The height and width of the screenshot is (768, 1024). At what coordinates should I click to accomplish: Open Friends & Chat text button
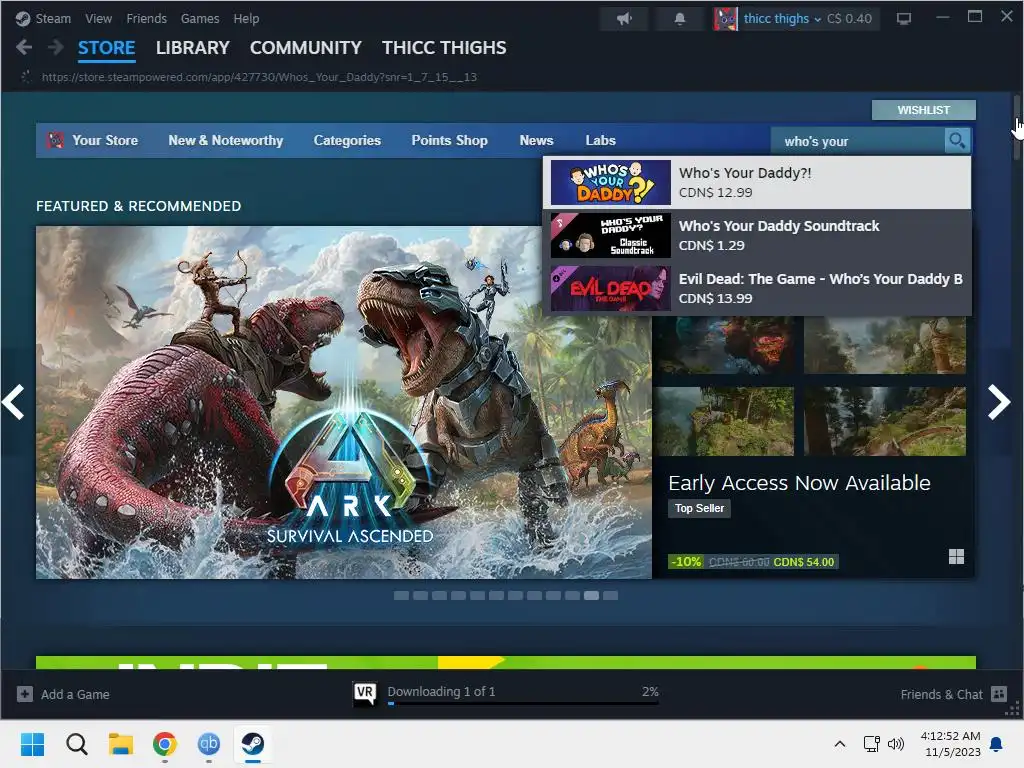coord(941,694)
